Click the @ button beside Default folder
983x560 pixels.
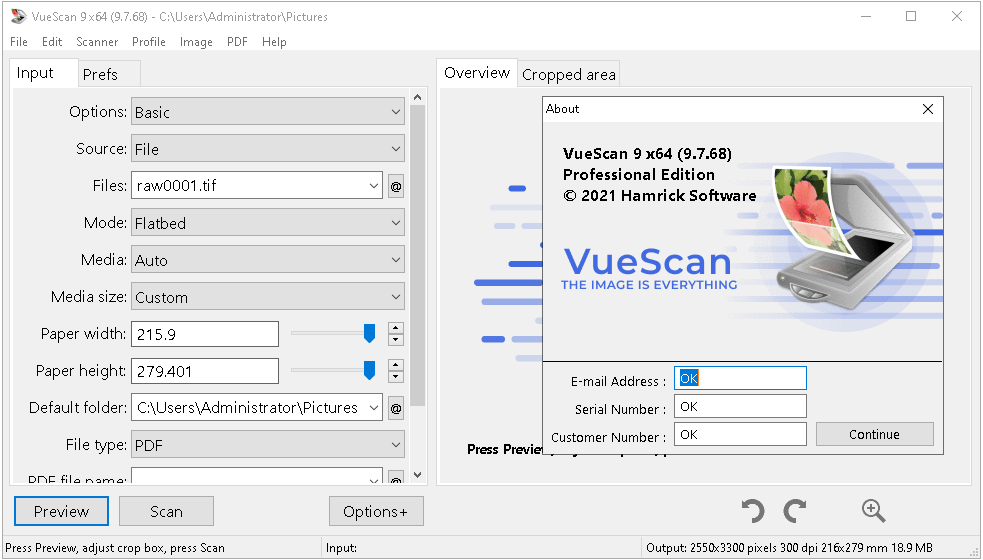pos(396,408)
